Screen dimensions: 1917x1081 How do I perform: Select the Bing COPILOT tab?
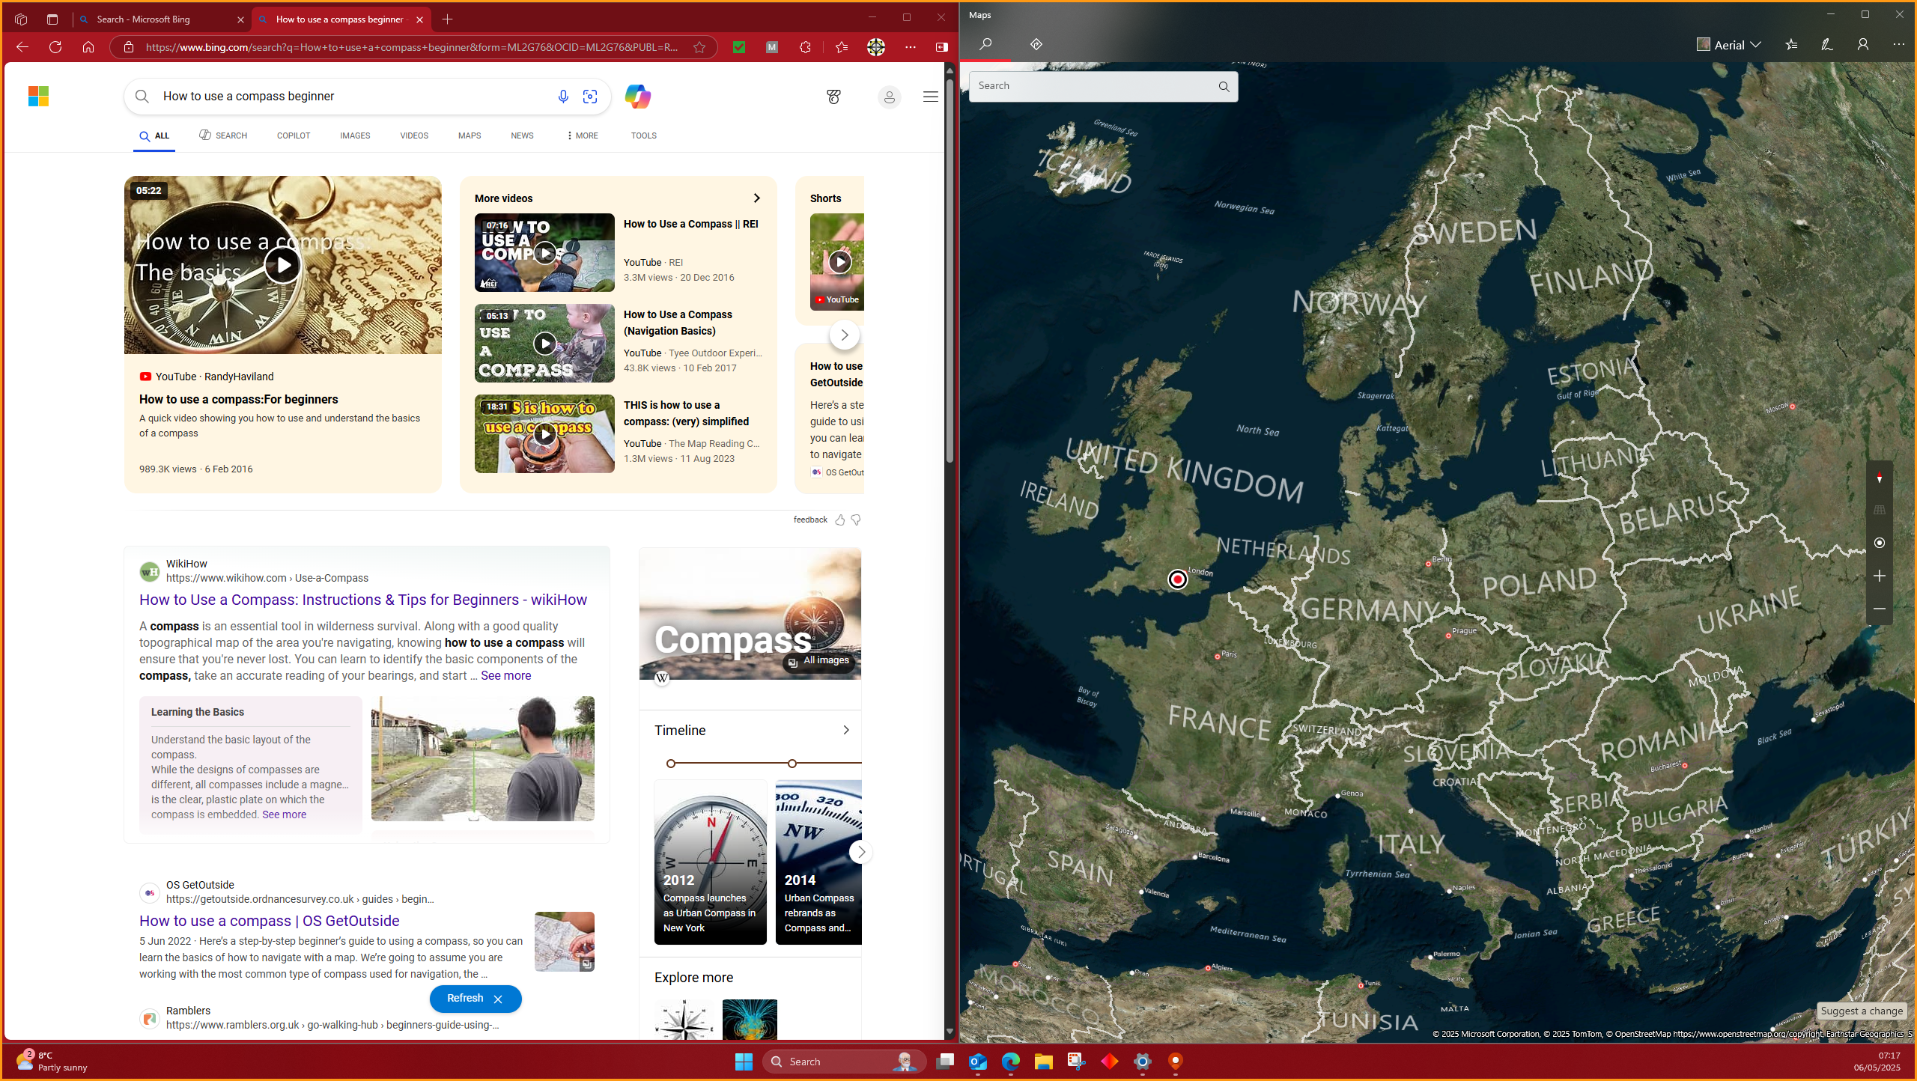coord(293,136)
